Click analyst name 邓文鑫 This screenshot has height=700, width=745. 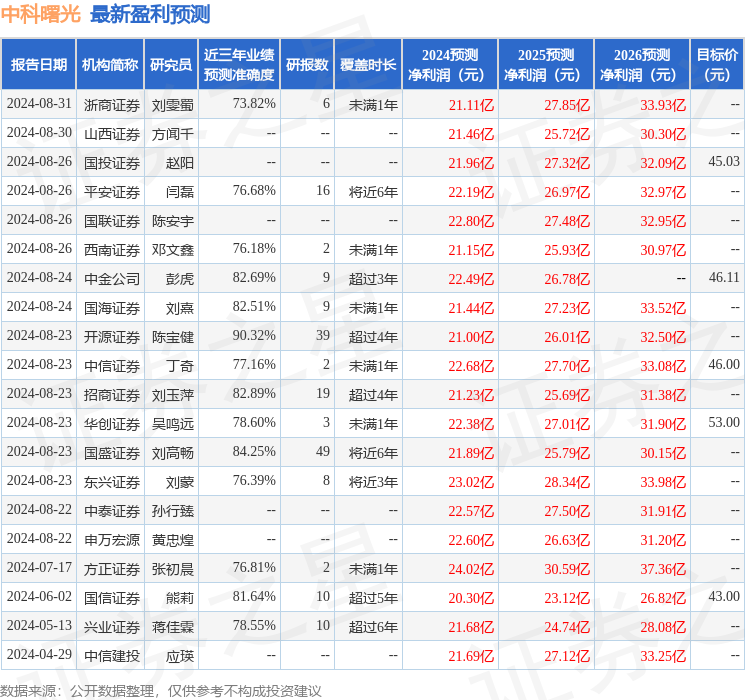coord(172,250)
